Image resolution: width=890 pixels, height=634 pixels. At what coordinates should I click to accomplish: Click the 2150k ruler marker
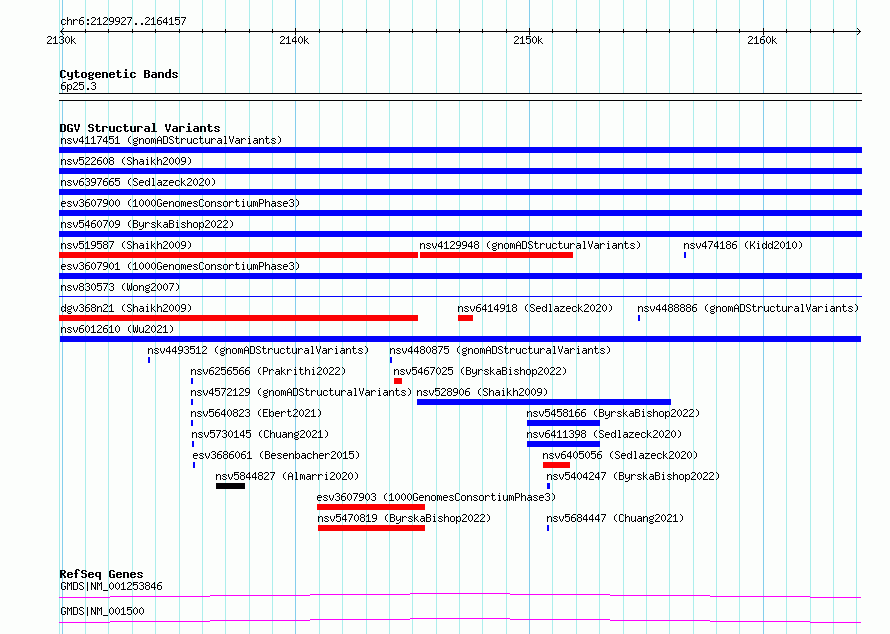pos(528,40)
